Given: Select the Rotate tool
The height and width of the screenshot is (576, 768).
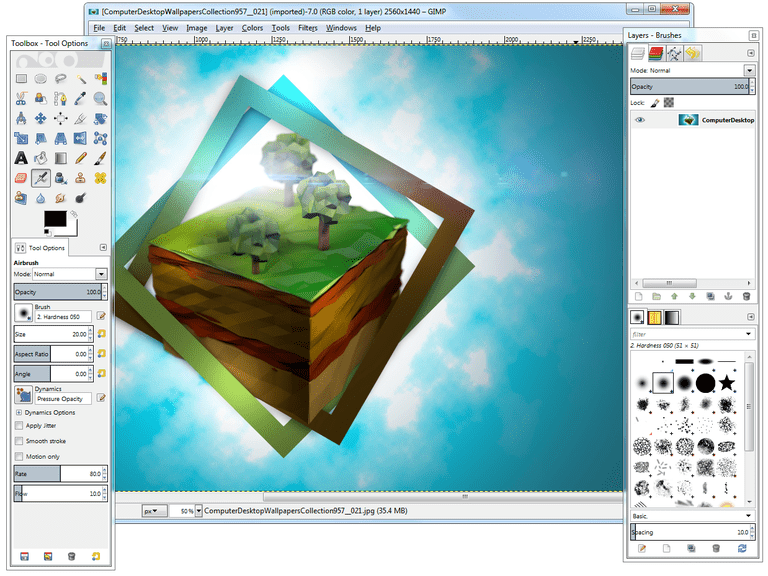Looking at the screenshot, I should tap(100, 119).
